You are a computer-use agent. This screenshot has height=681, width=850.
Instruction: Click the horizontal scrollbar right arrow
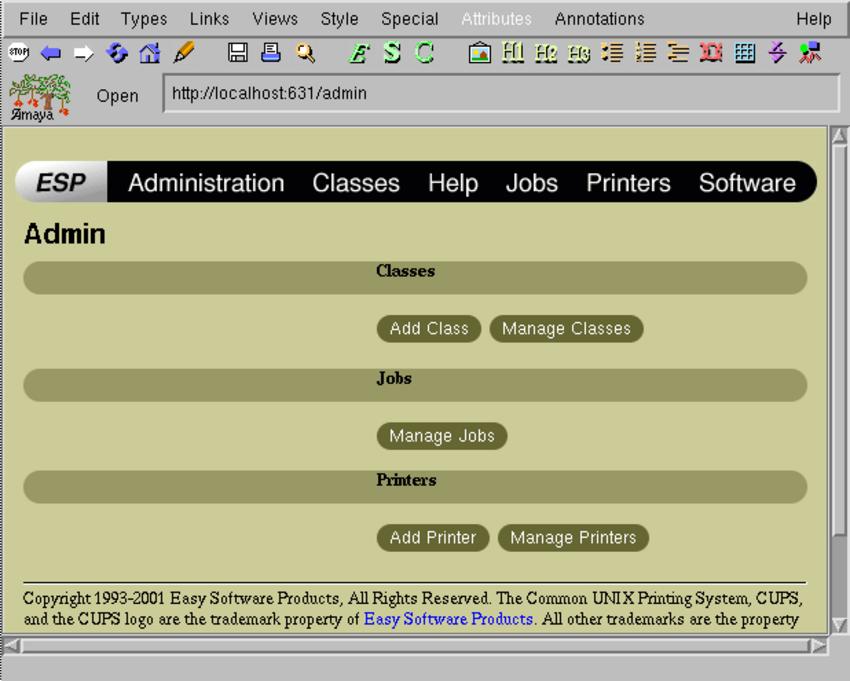tap(819, 646)
